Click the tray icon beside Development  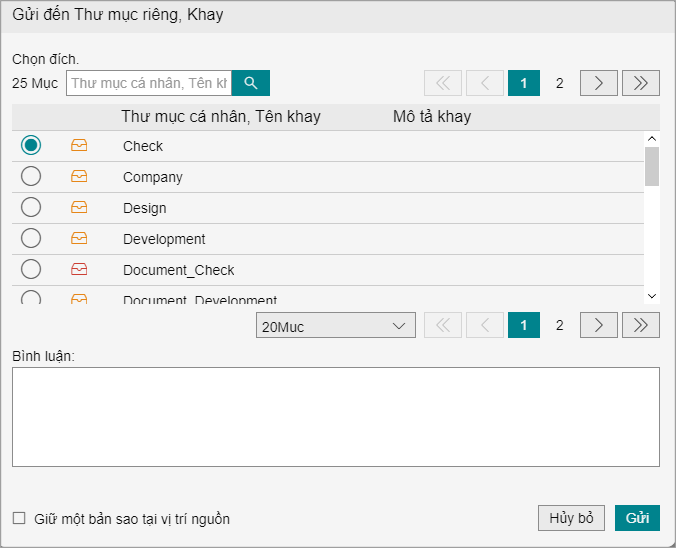(x=79, y=238)
